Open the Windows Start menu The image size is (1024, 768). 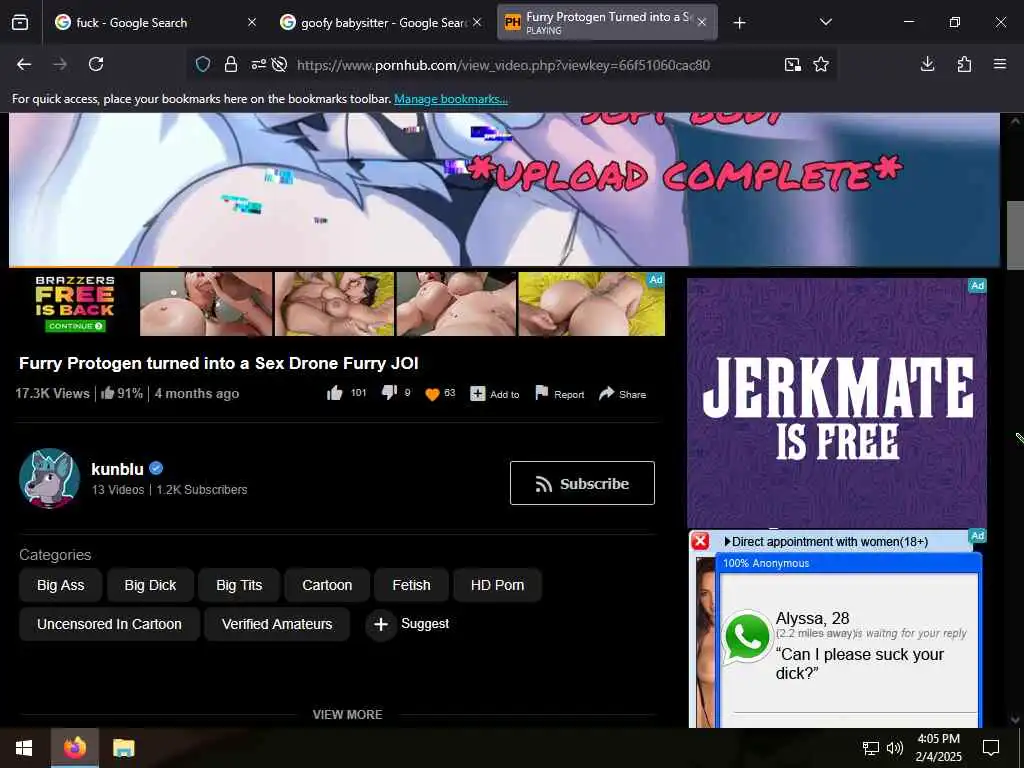[24, 748]
